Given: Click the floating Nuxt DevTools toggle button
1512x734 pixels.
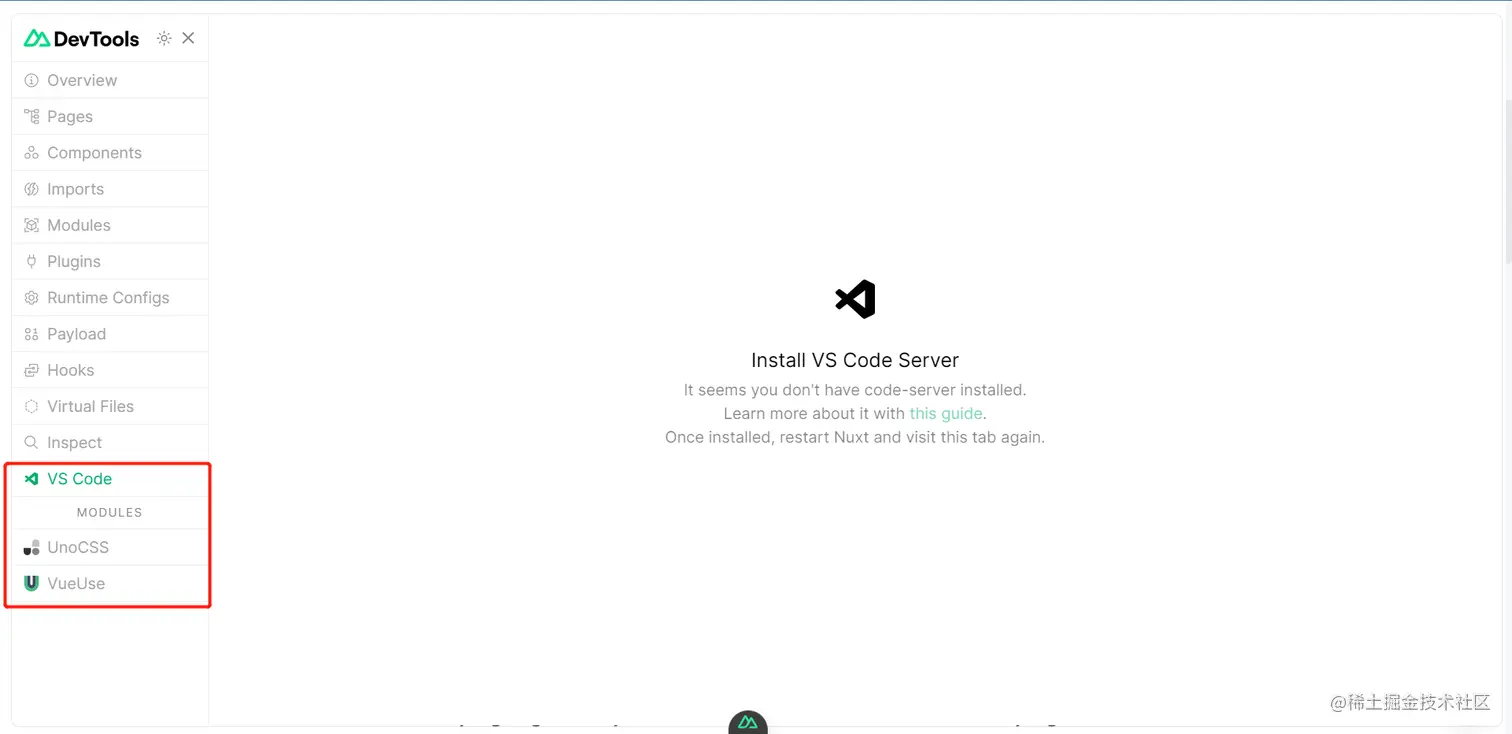Looking at the screenshot, I should 748,721.
